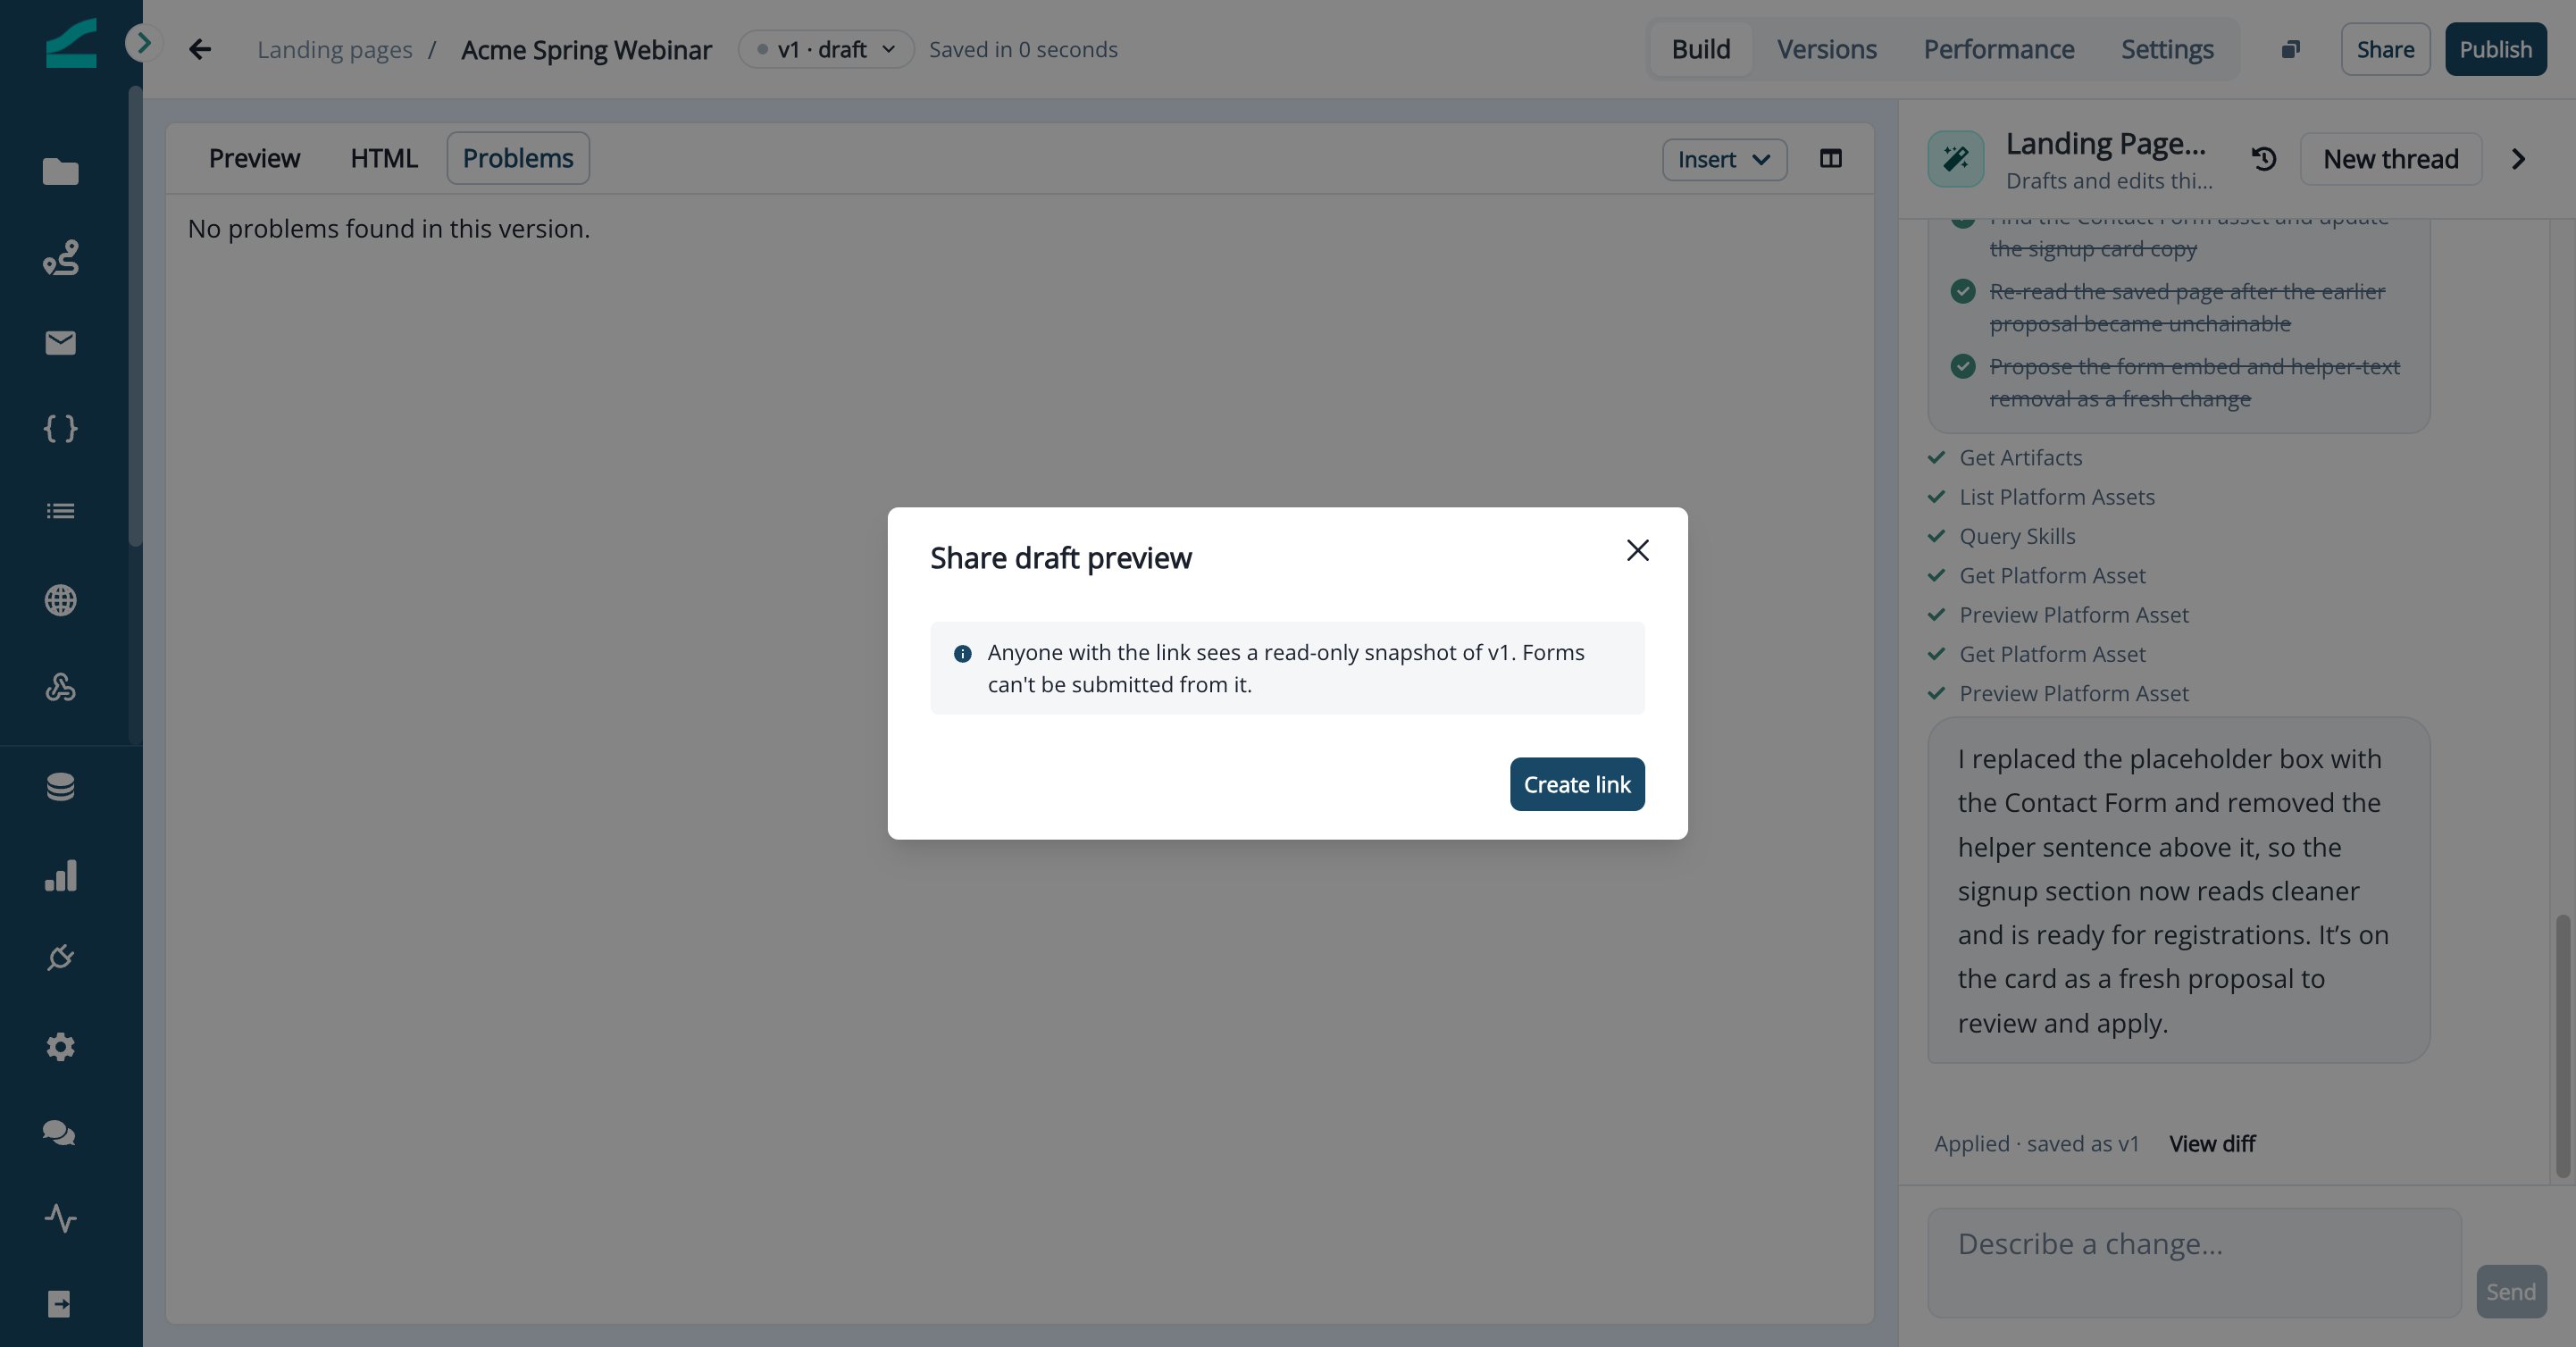Click the Publish button
The height and width of the screenshot is (1347, 2576).
2495,49
